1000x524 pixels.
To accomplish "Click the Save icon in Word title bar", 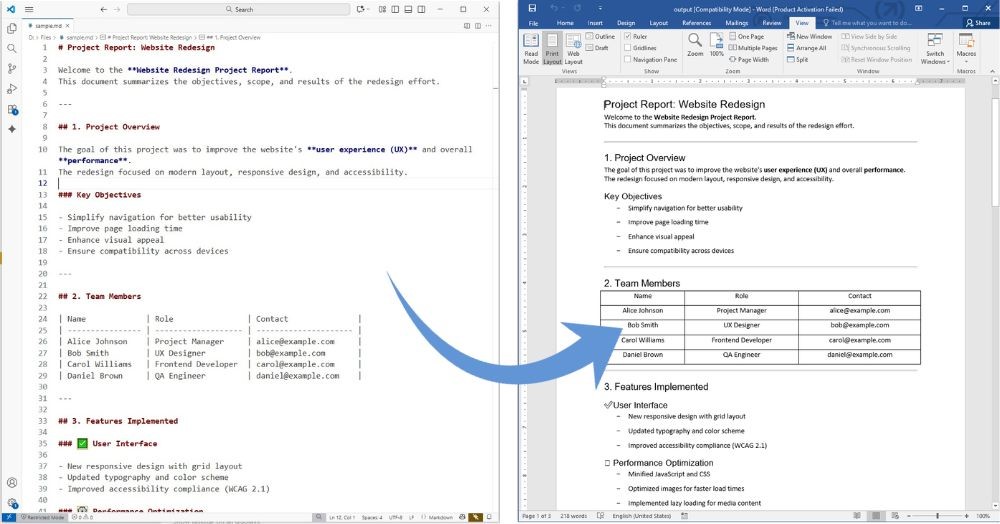I will click(532, 8).
